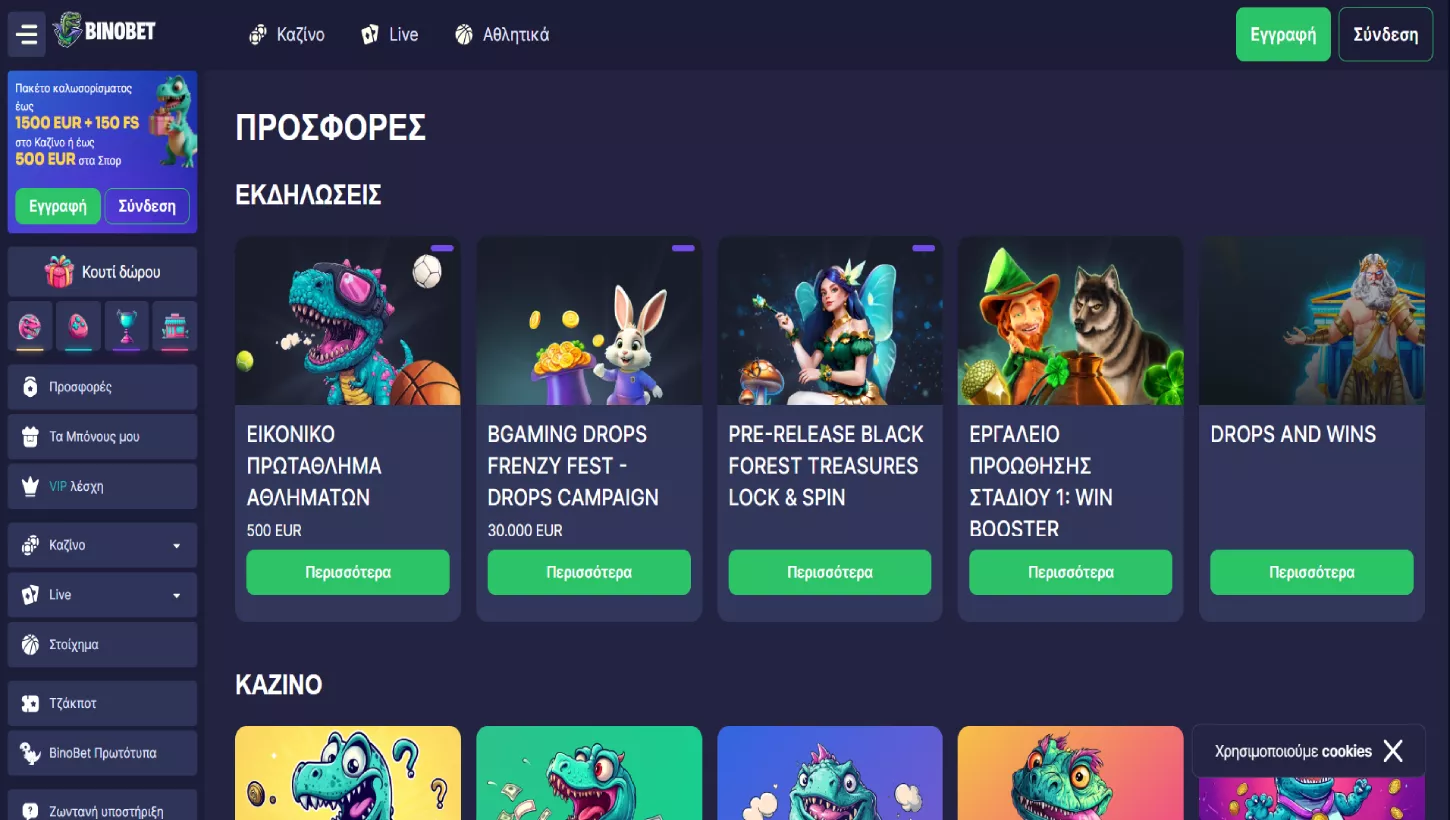The image size is (1450, 820).
Task: Click the egg icon in sidebar
Action: point(78,326)
